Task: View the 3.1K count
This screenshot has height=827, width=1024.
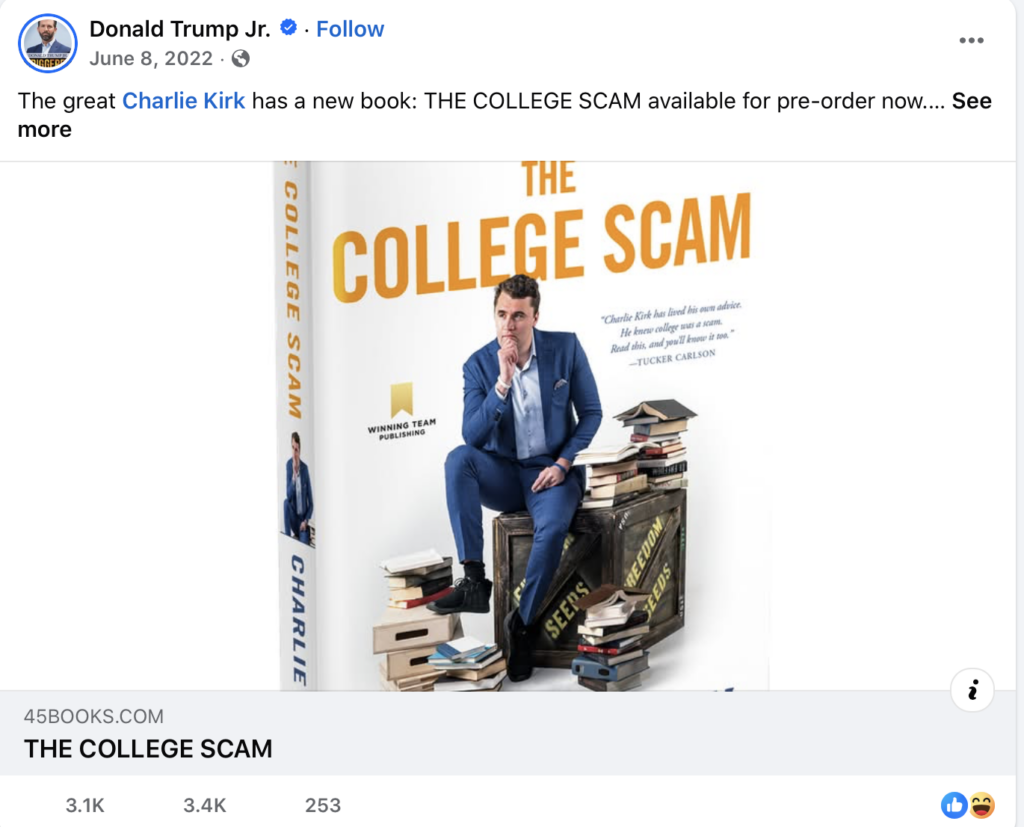Action: 86,804
